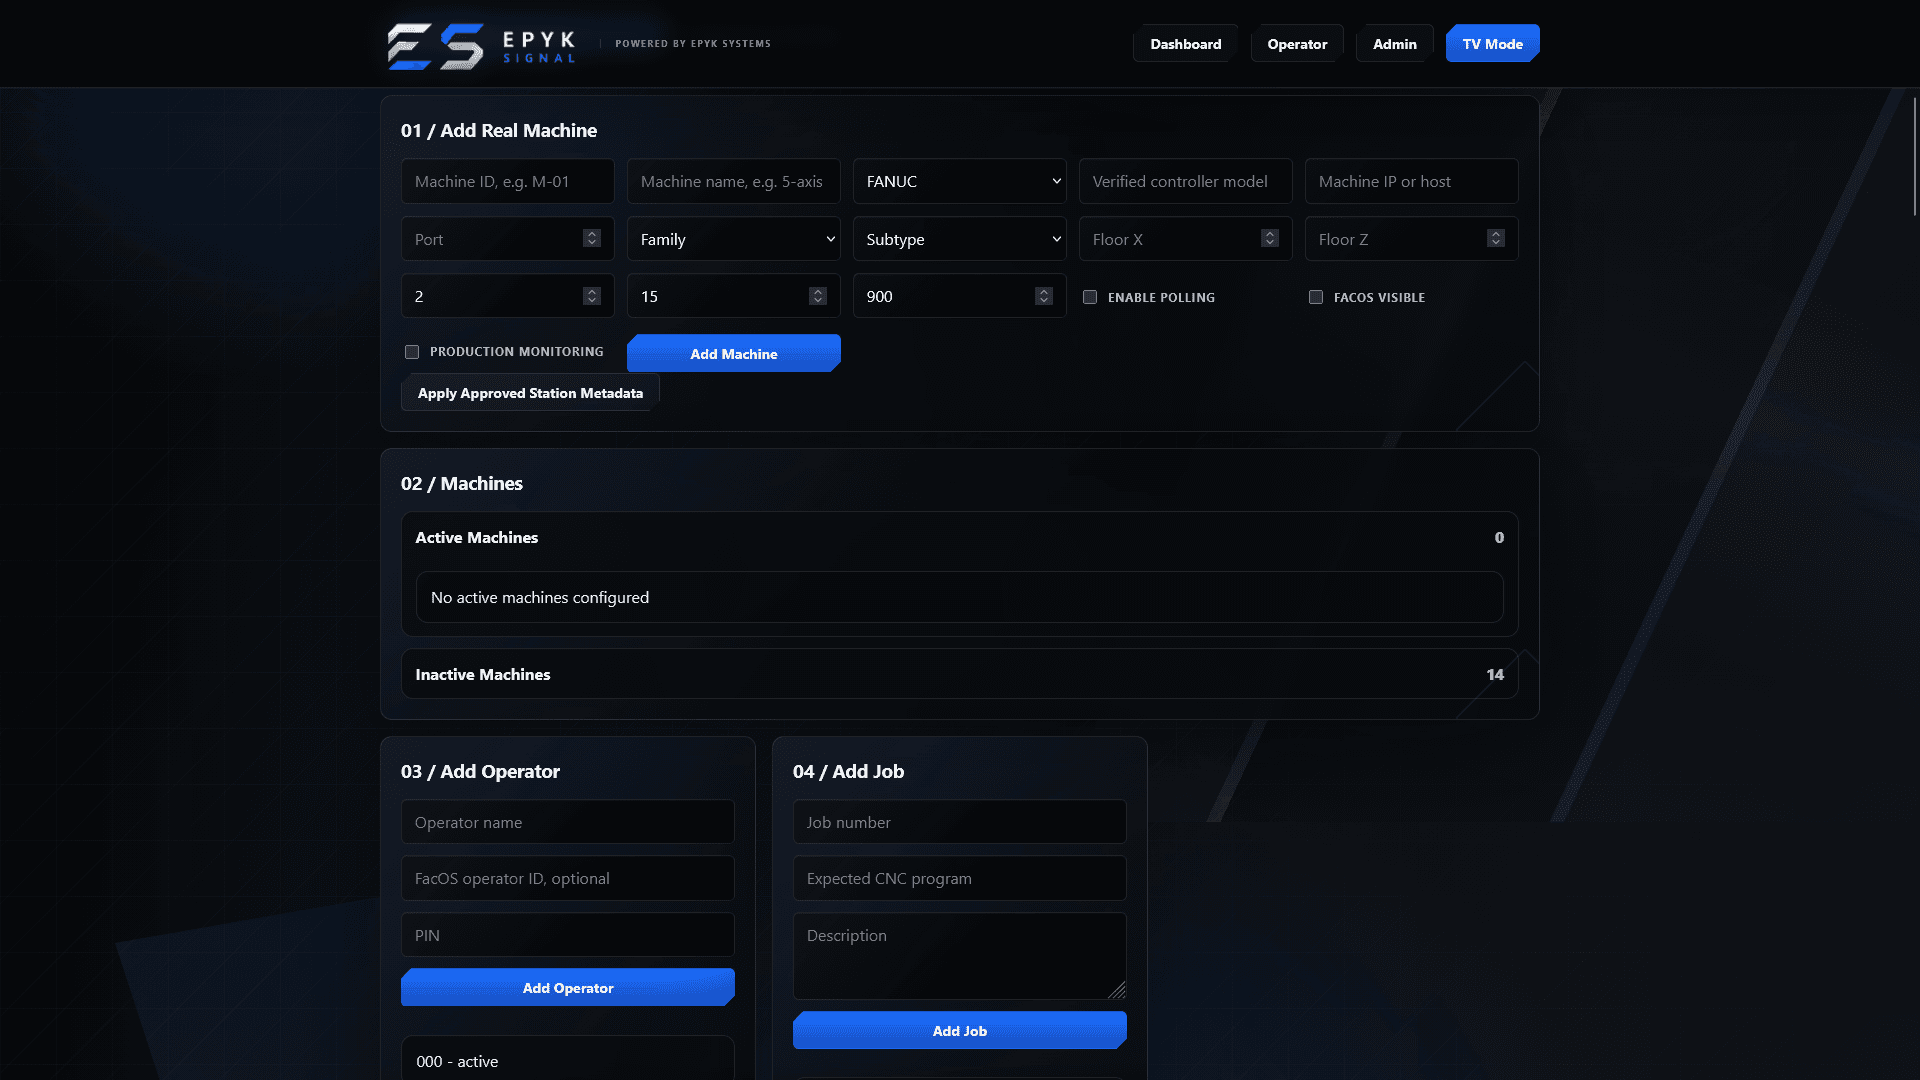
Task: Open the Admin page
Action: tap(1394, 44)
